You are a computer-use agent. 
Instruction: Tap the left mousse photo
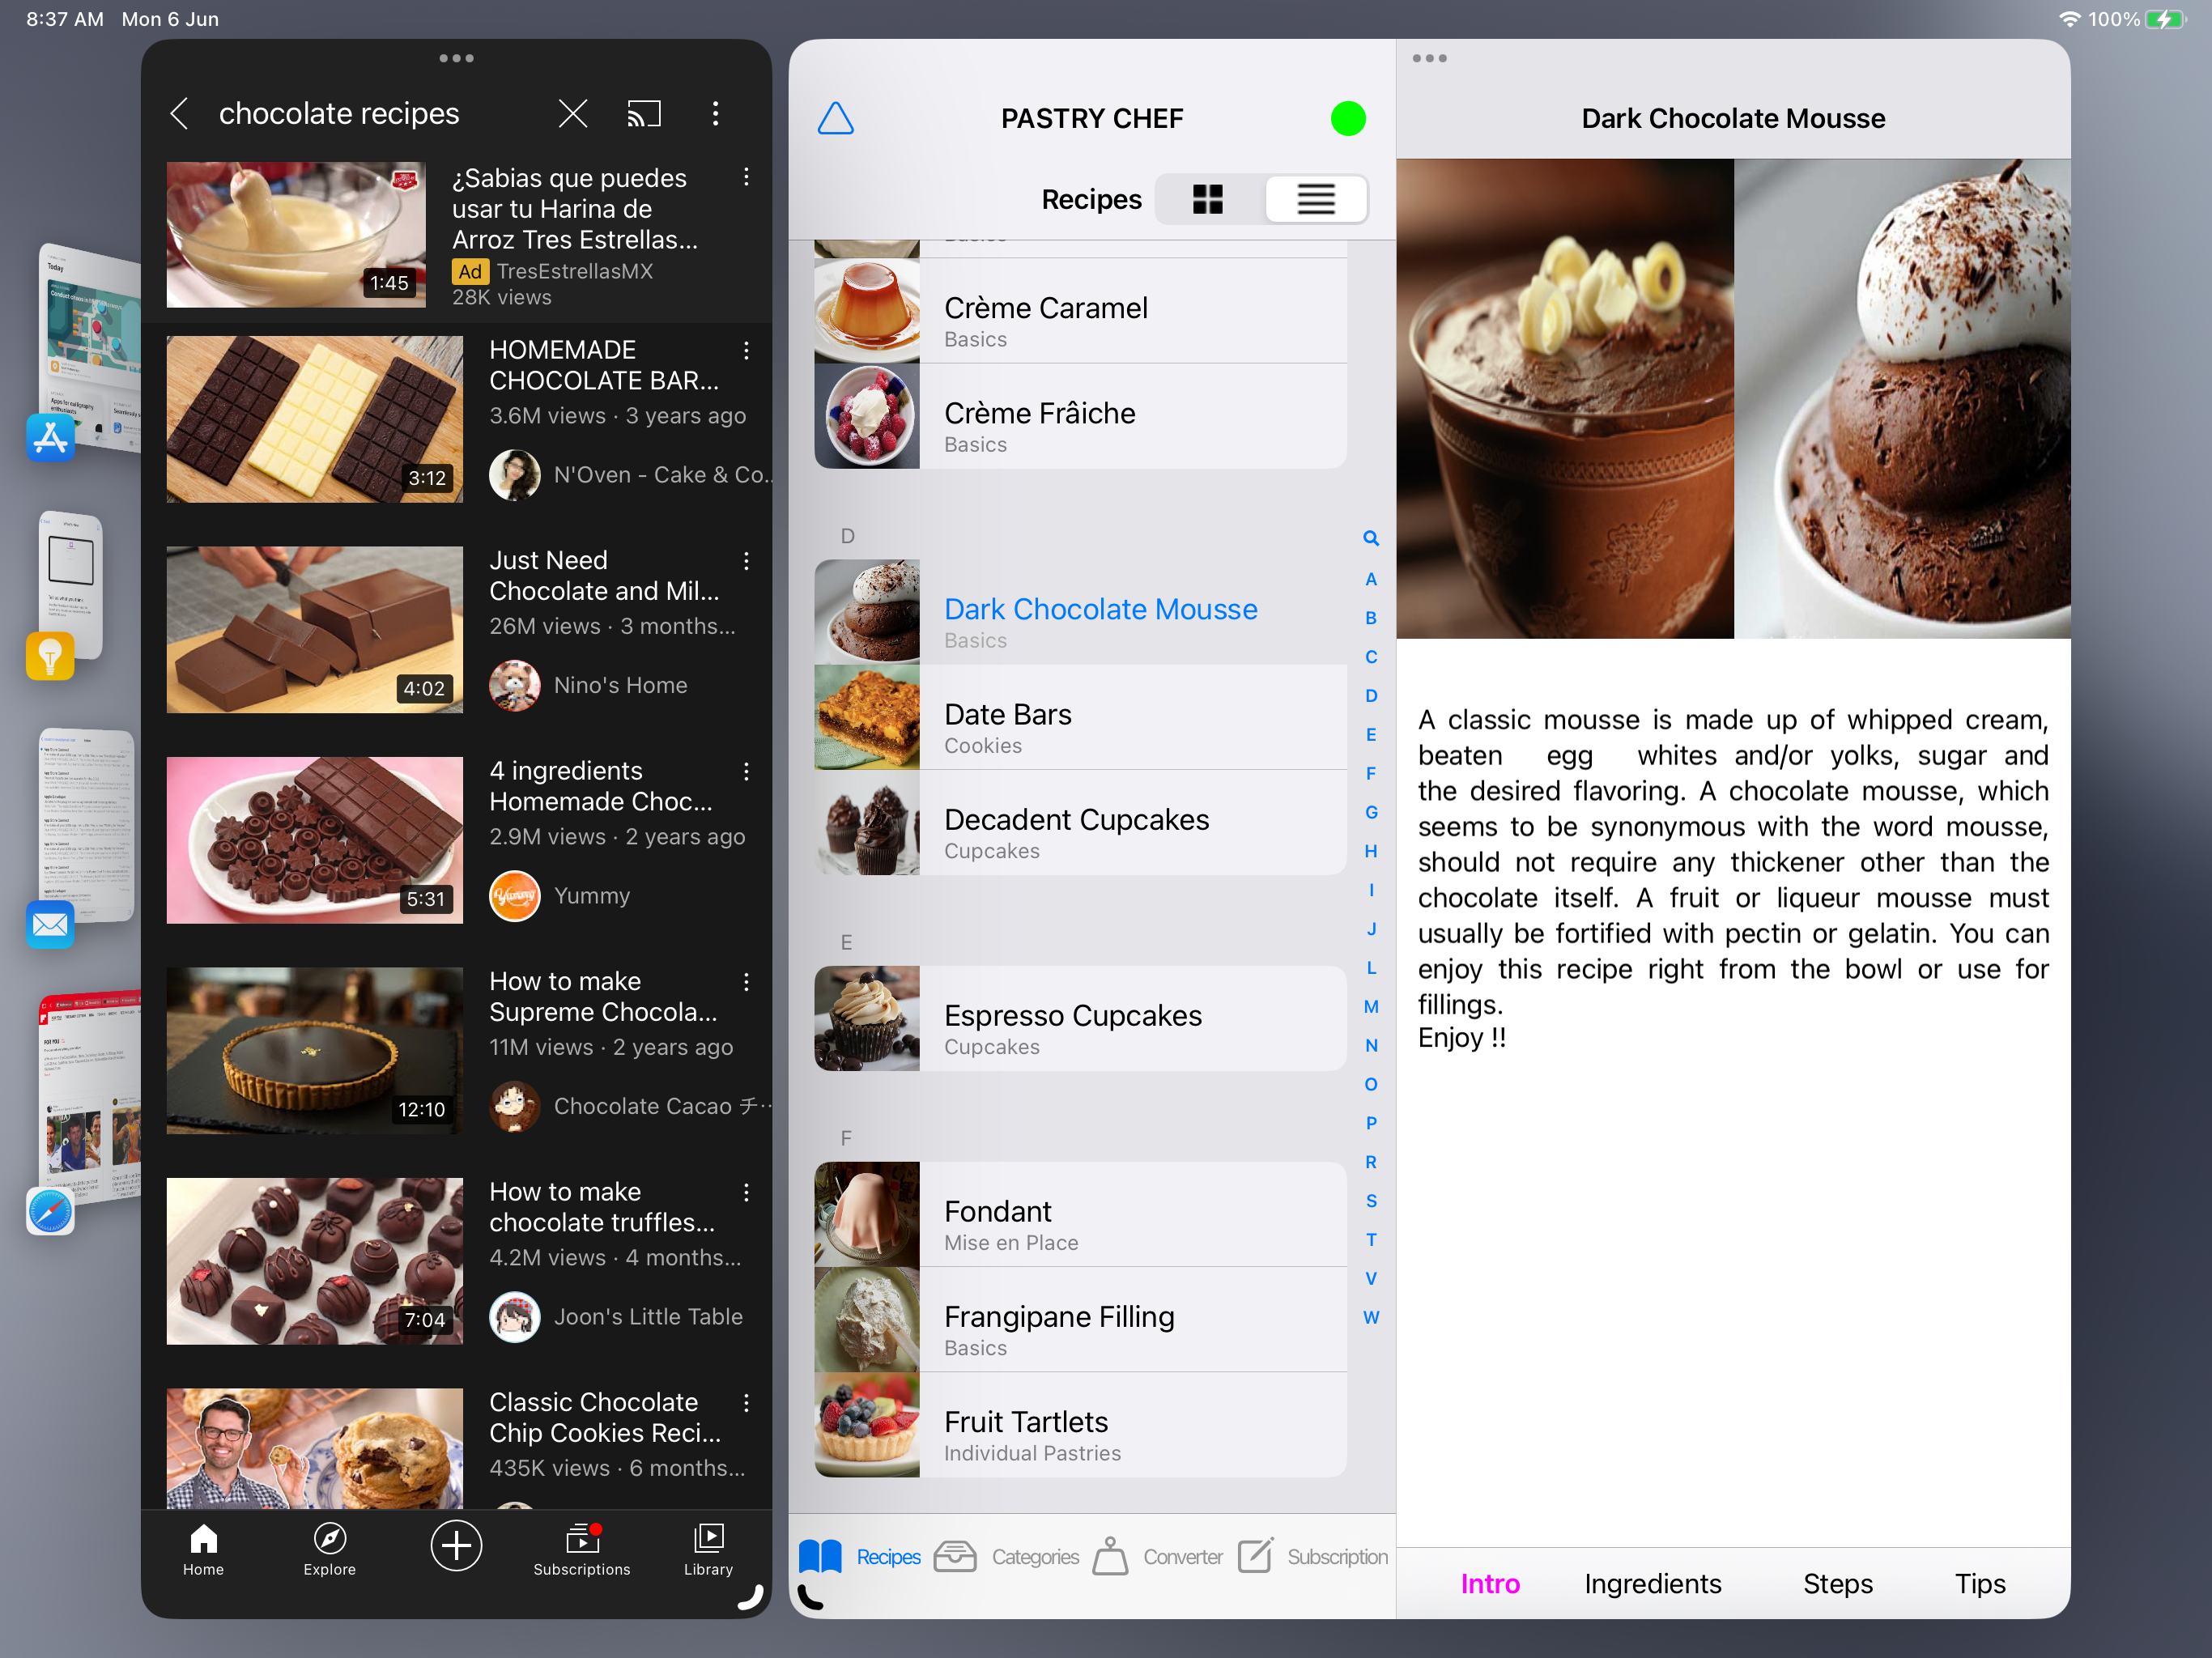pos(1565,399)
